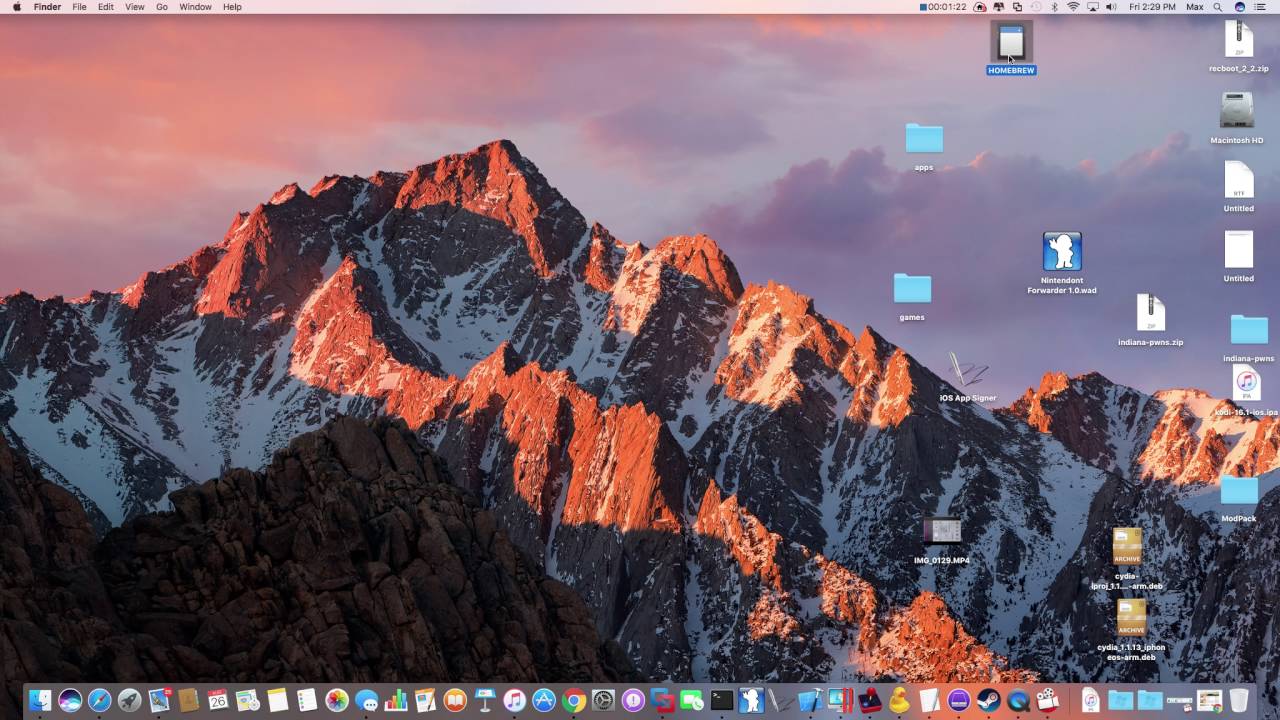Screen dimensions: 1280x720
Task: Open Photos app in the Dock
Action: click(337, 700)
